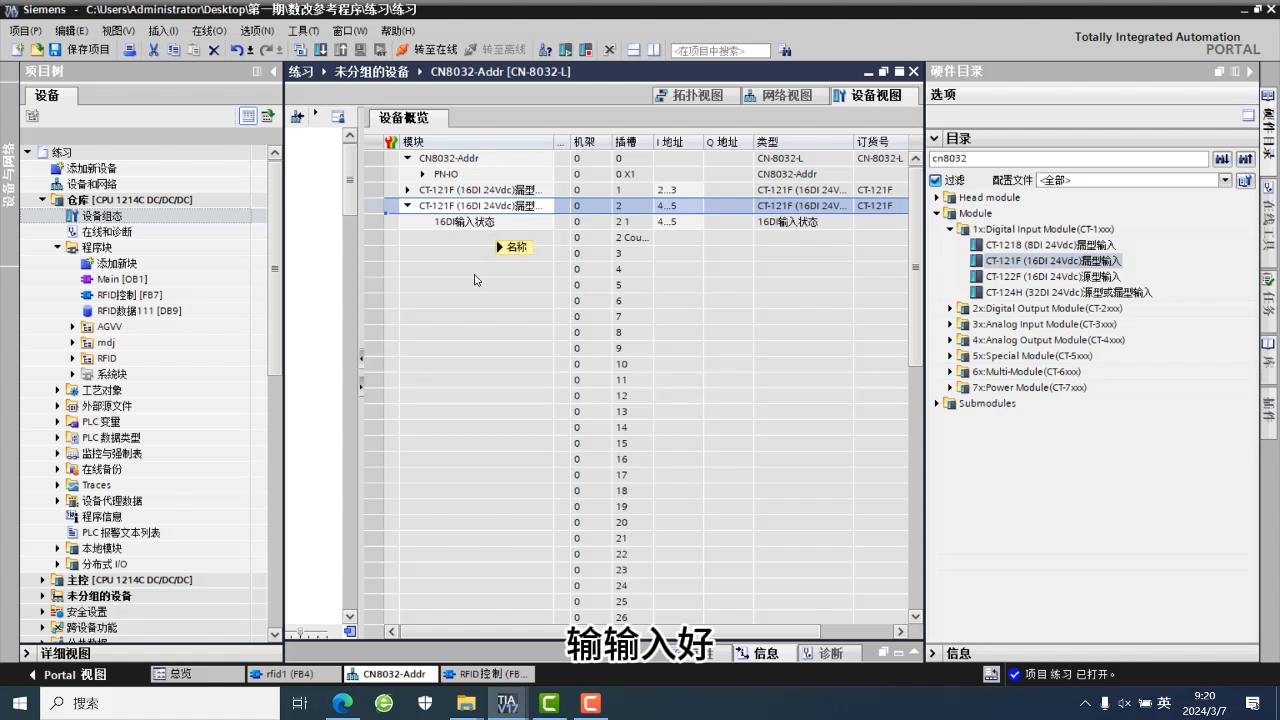Screen dimensions: 1280x720
Task: Click the split editor horizontally icon
Action: [634, 50]
